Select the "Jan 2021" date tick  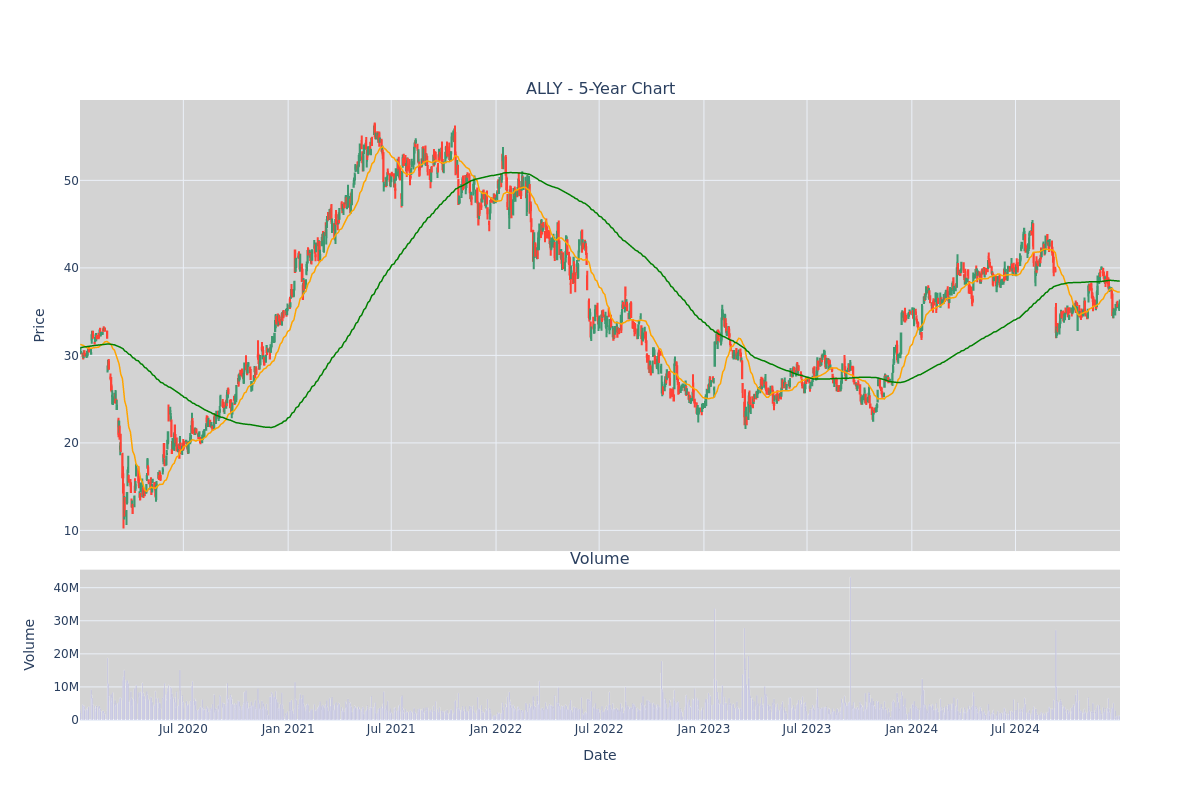click(288, 729)
